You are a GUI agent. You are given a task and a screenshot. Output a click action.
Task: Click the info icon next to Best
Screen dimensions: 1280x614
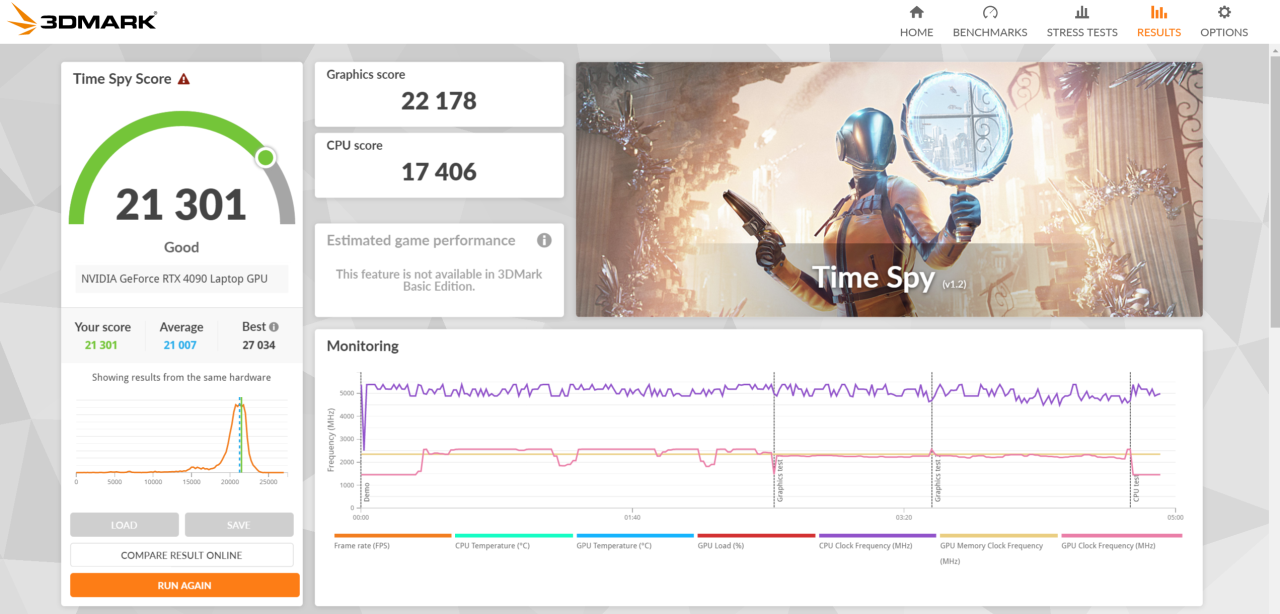click(274, 327)
